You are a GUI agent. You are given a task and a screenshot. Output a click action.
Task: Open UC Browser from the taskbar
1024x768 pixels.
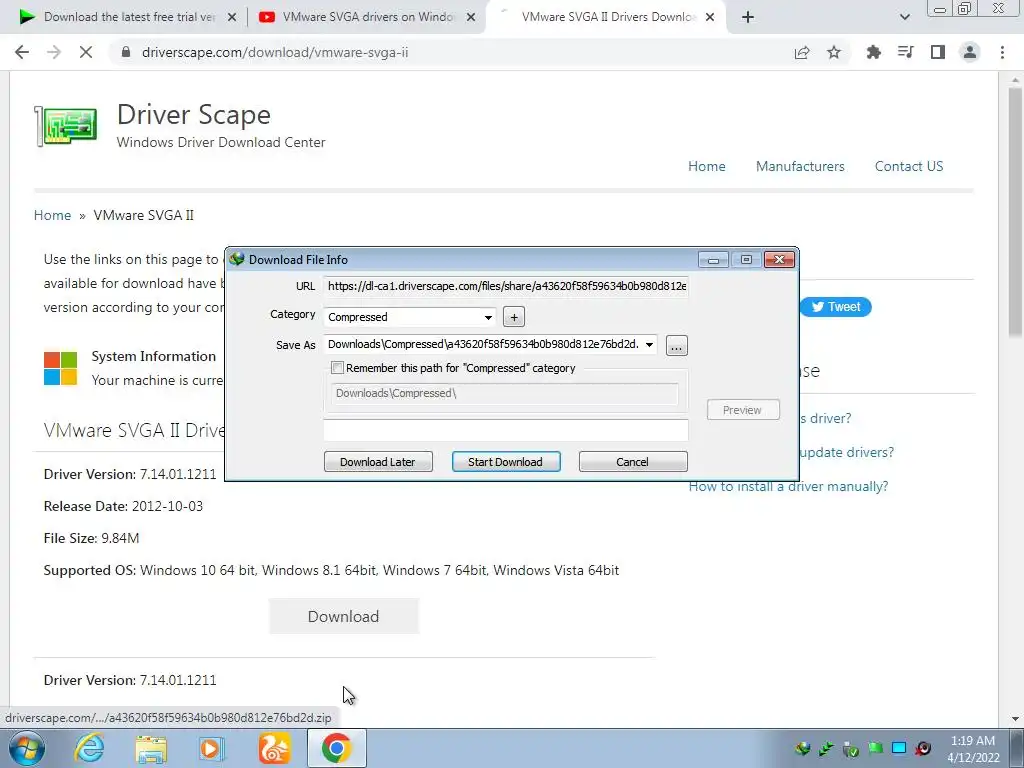point(274,748)
